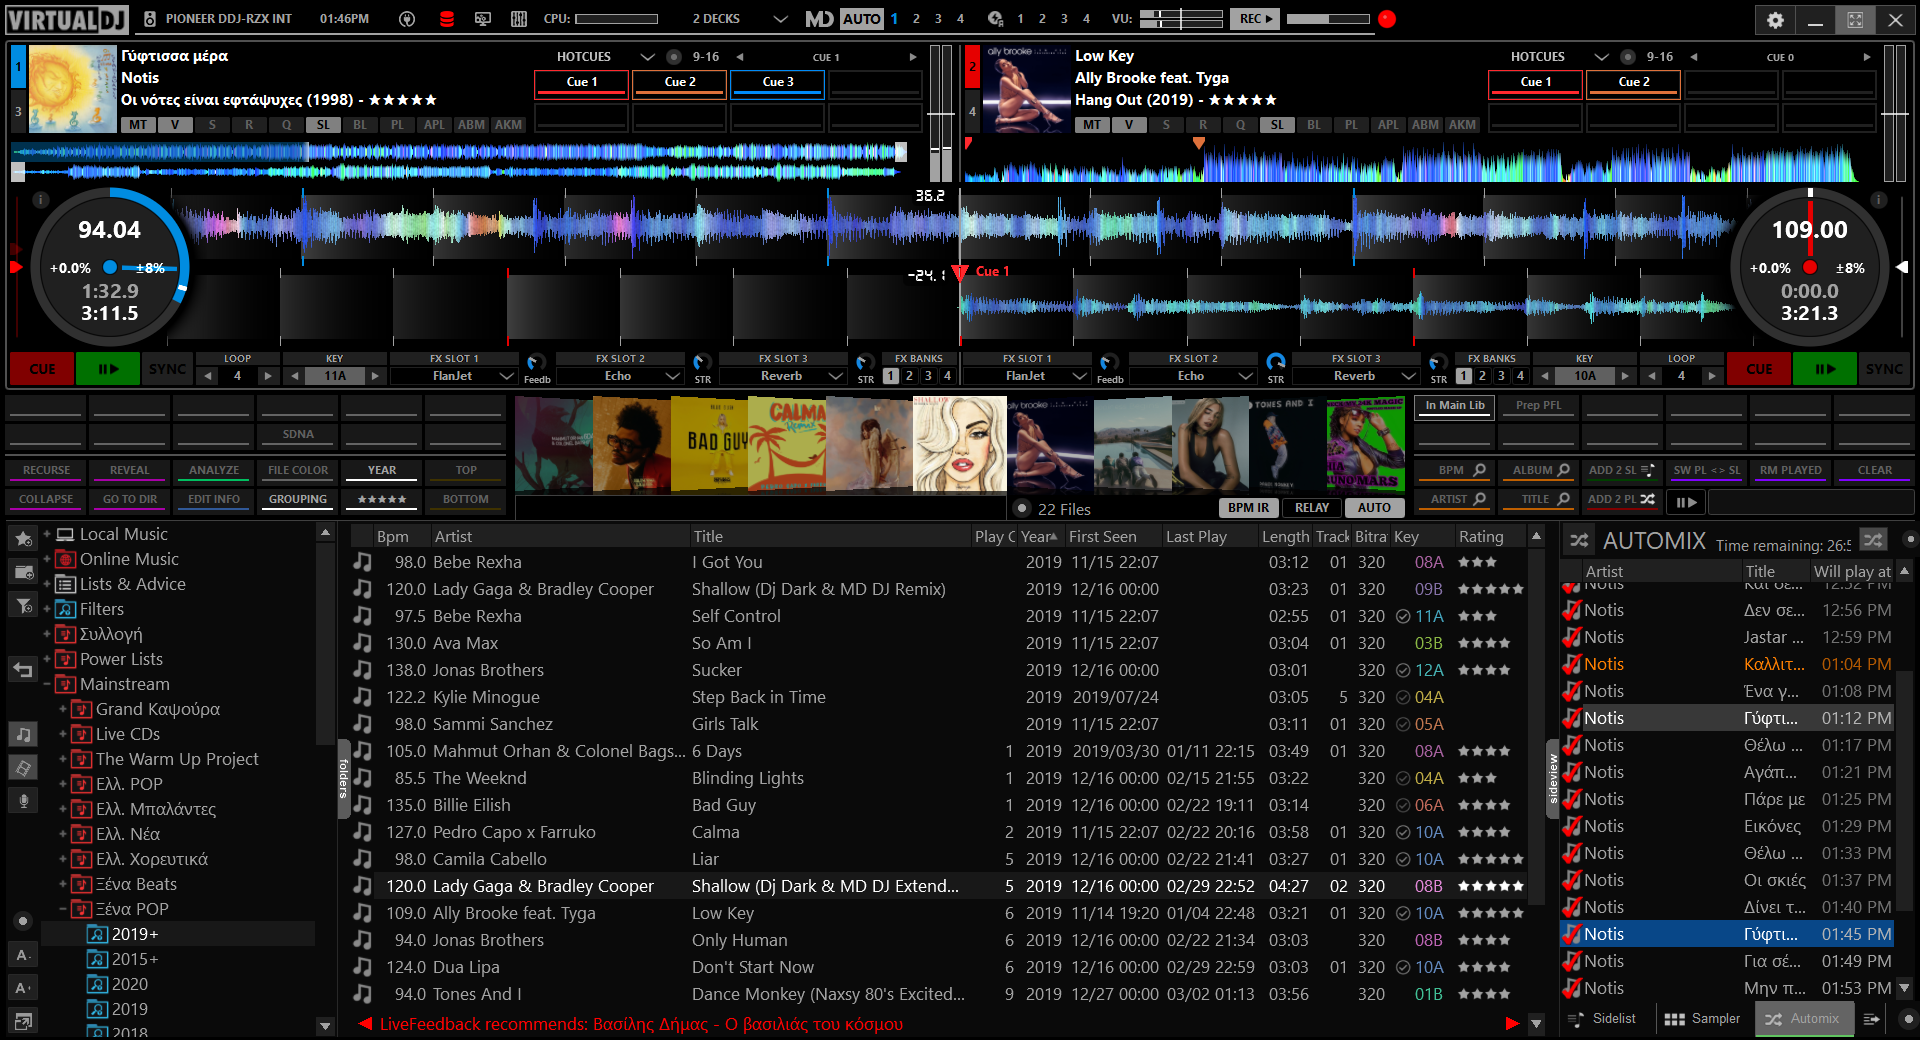Click the AUTOMIX shuffle icon in header

1578,541
